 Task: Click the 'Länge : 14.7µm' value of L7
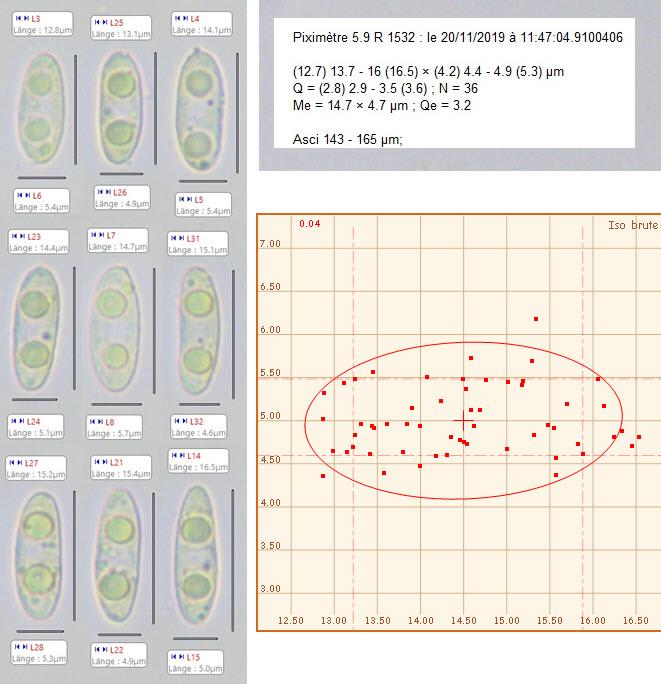click(118, 247)
